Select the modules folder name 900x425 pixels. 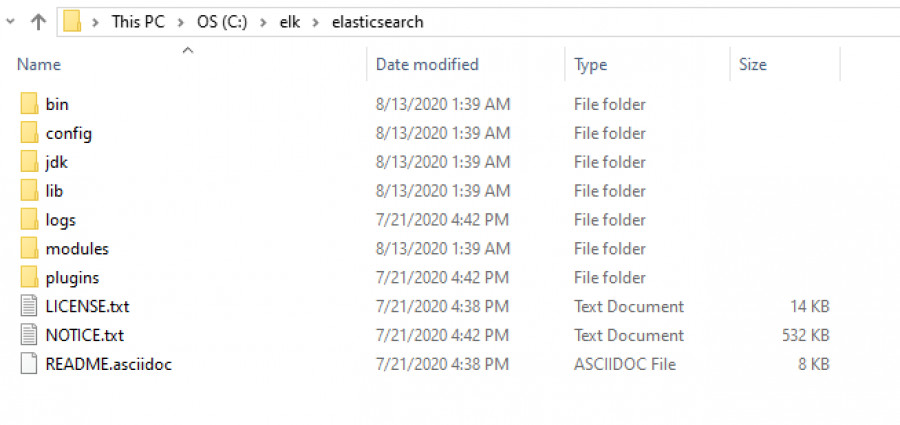coord(77,249)
